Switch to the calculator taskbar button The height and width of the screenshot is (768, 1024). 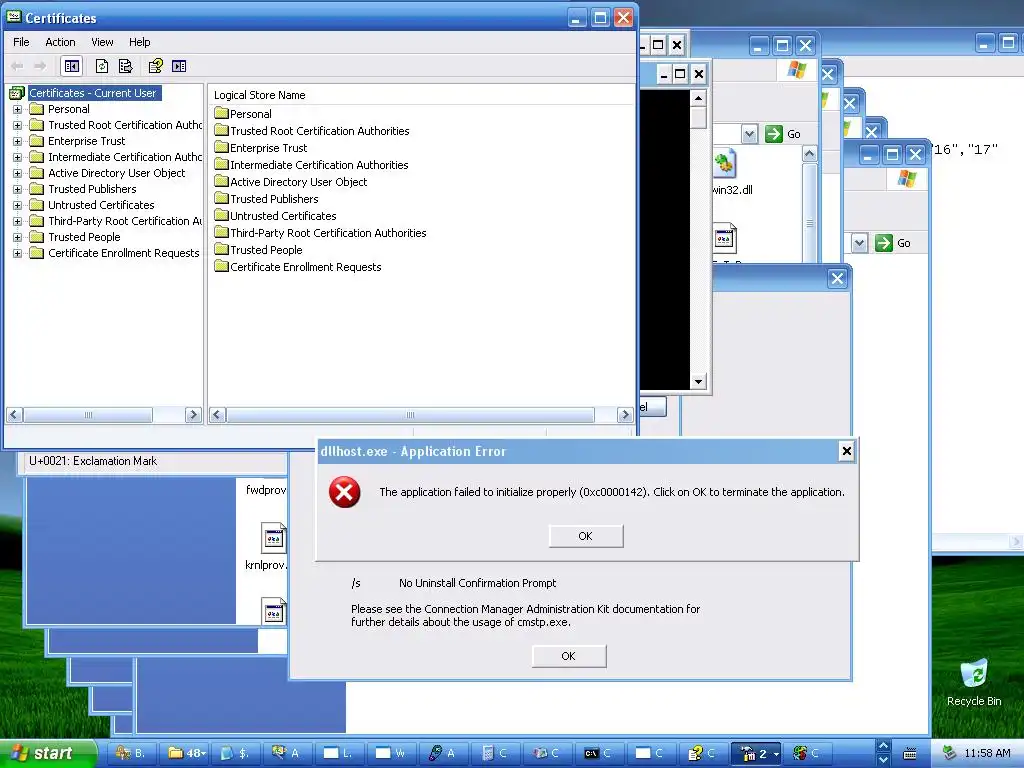496,753
